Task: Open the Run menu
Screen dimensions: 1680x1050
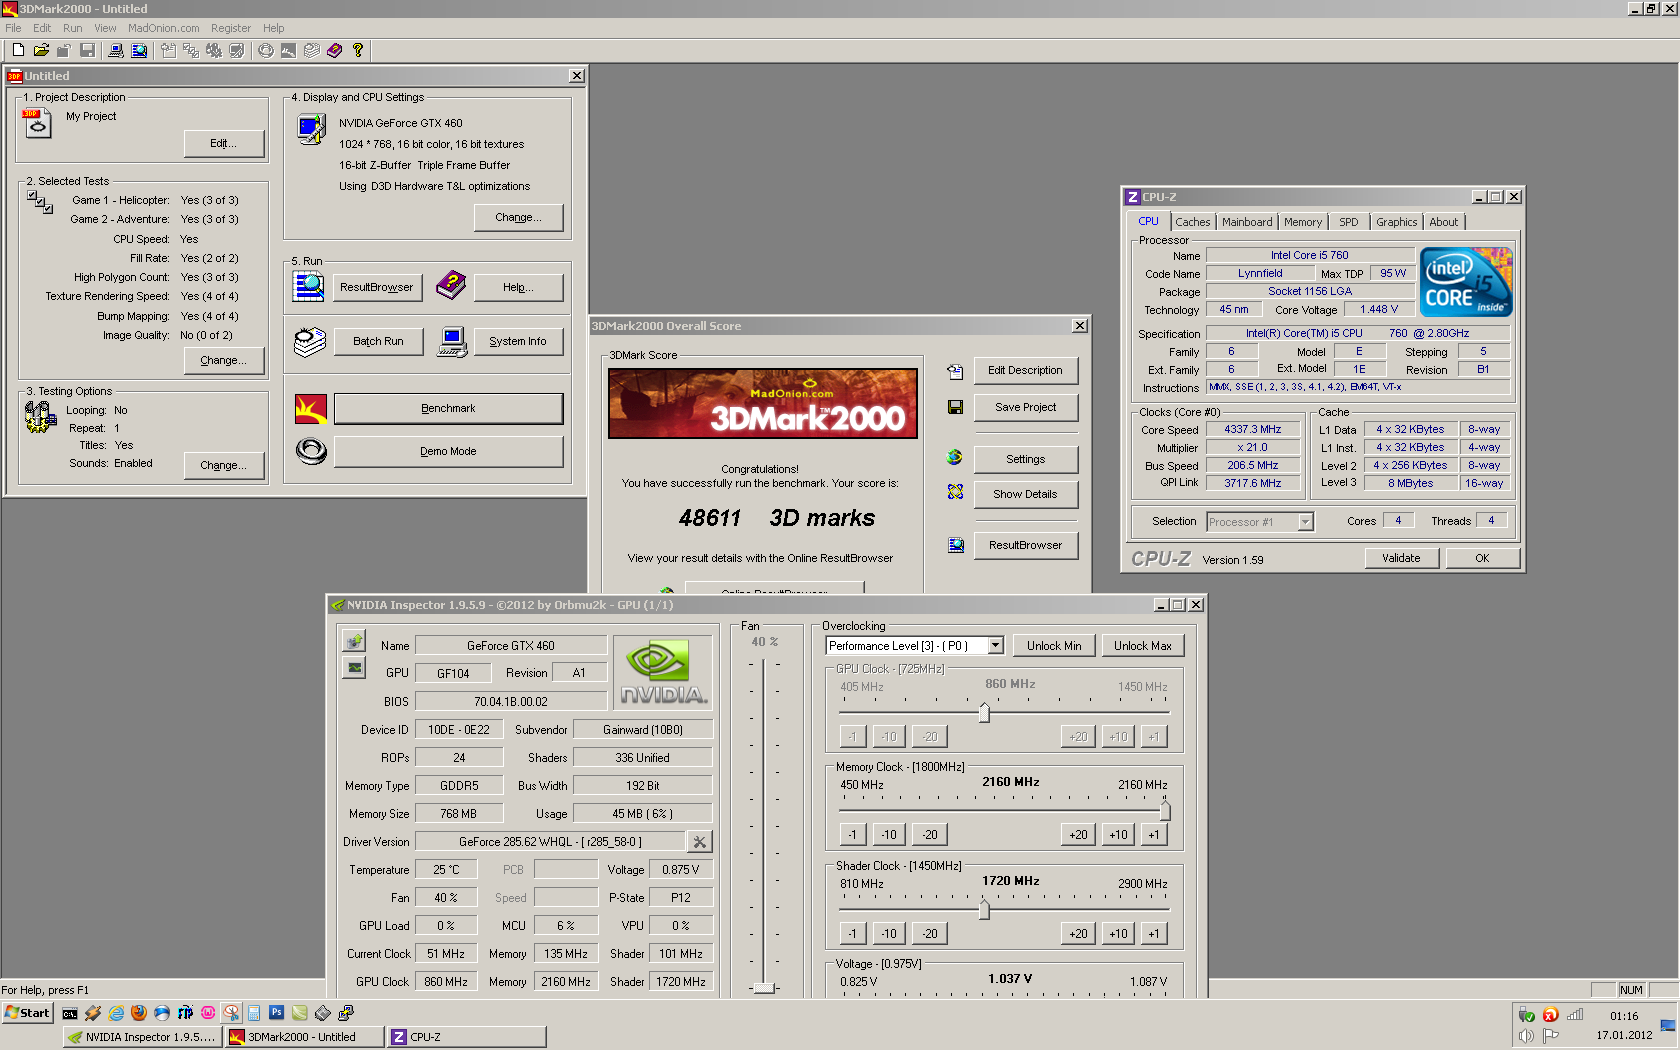Action: coord(73,28)
